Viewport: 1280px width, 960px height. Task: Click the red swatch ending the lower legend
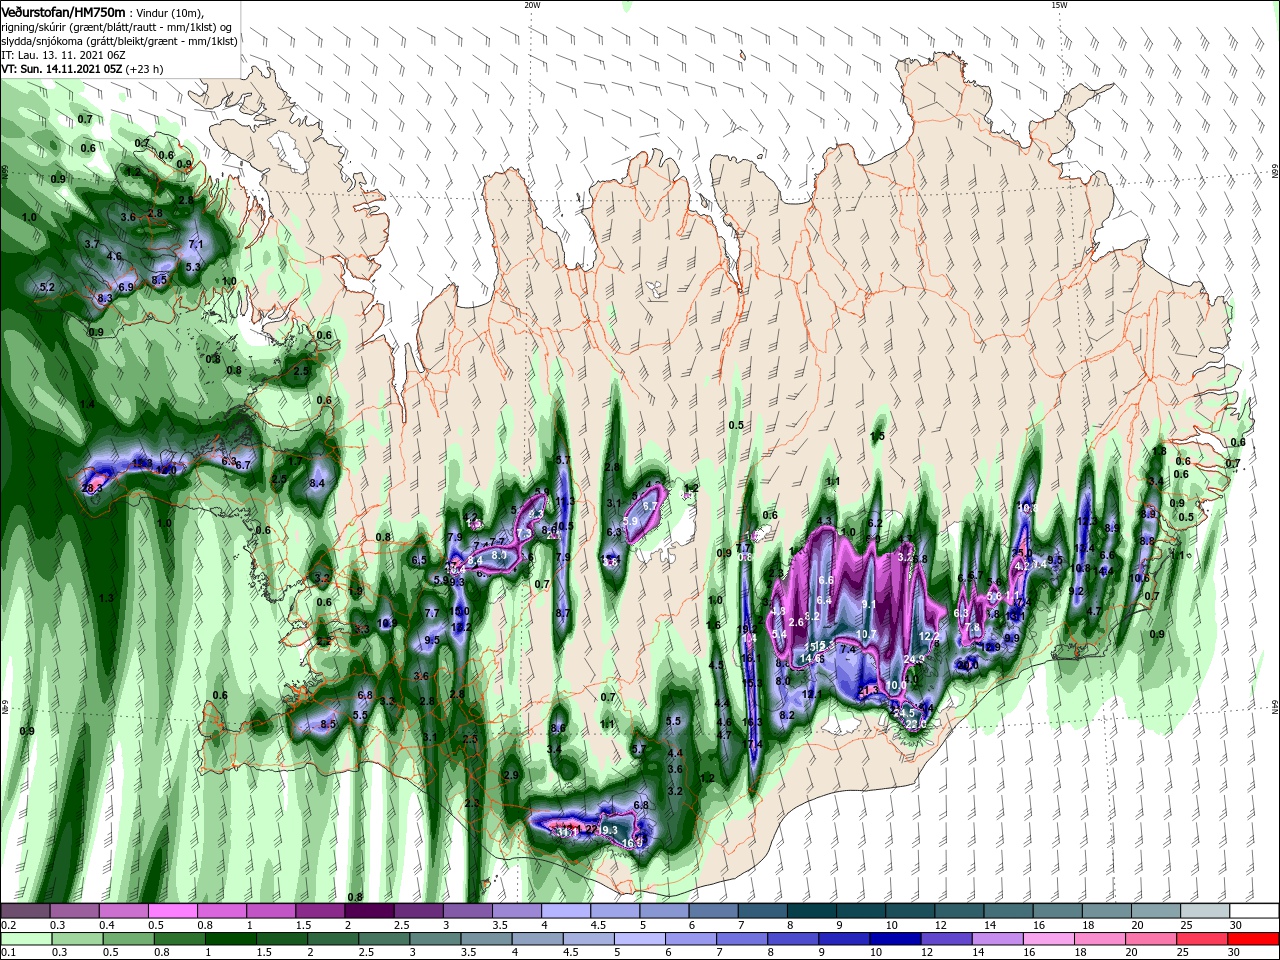coord(1254,938)
